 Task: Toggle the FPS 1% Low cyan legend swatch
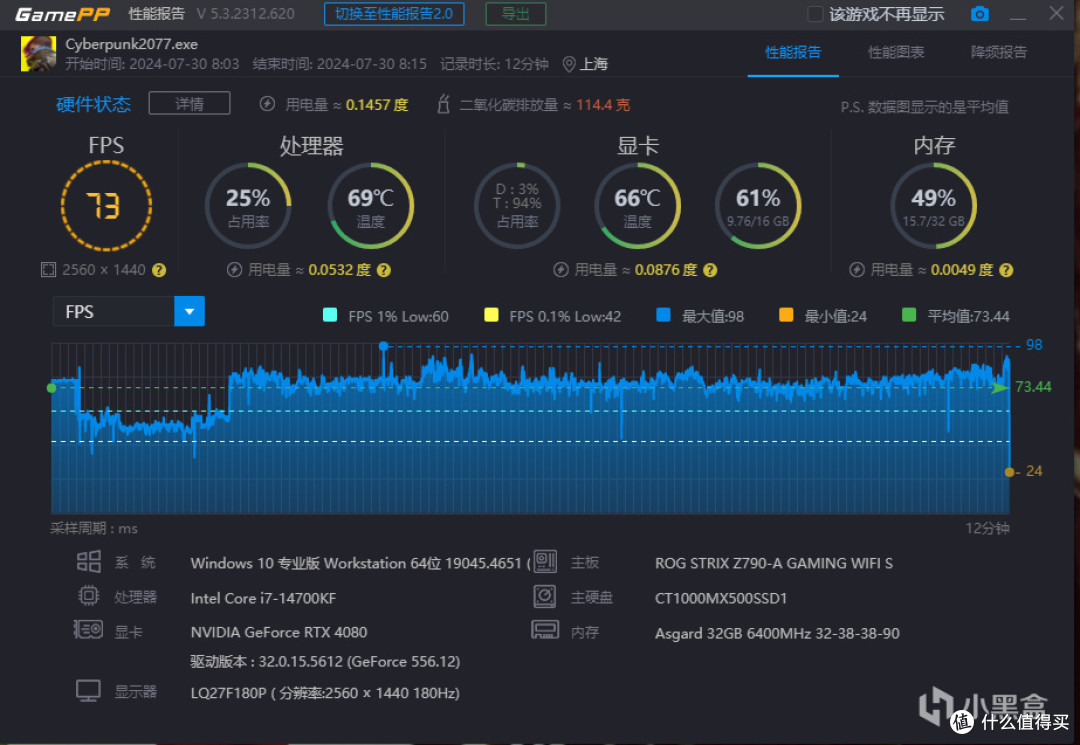(x=330, y=315)
